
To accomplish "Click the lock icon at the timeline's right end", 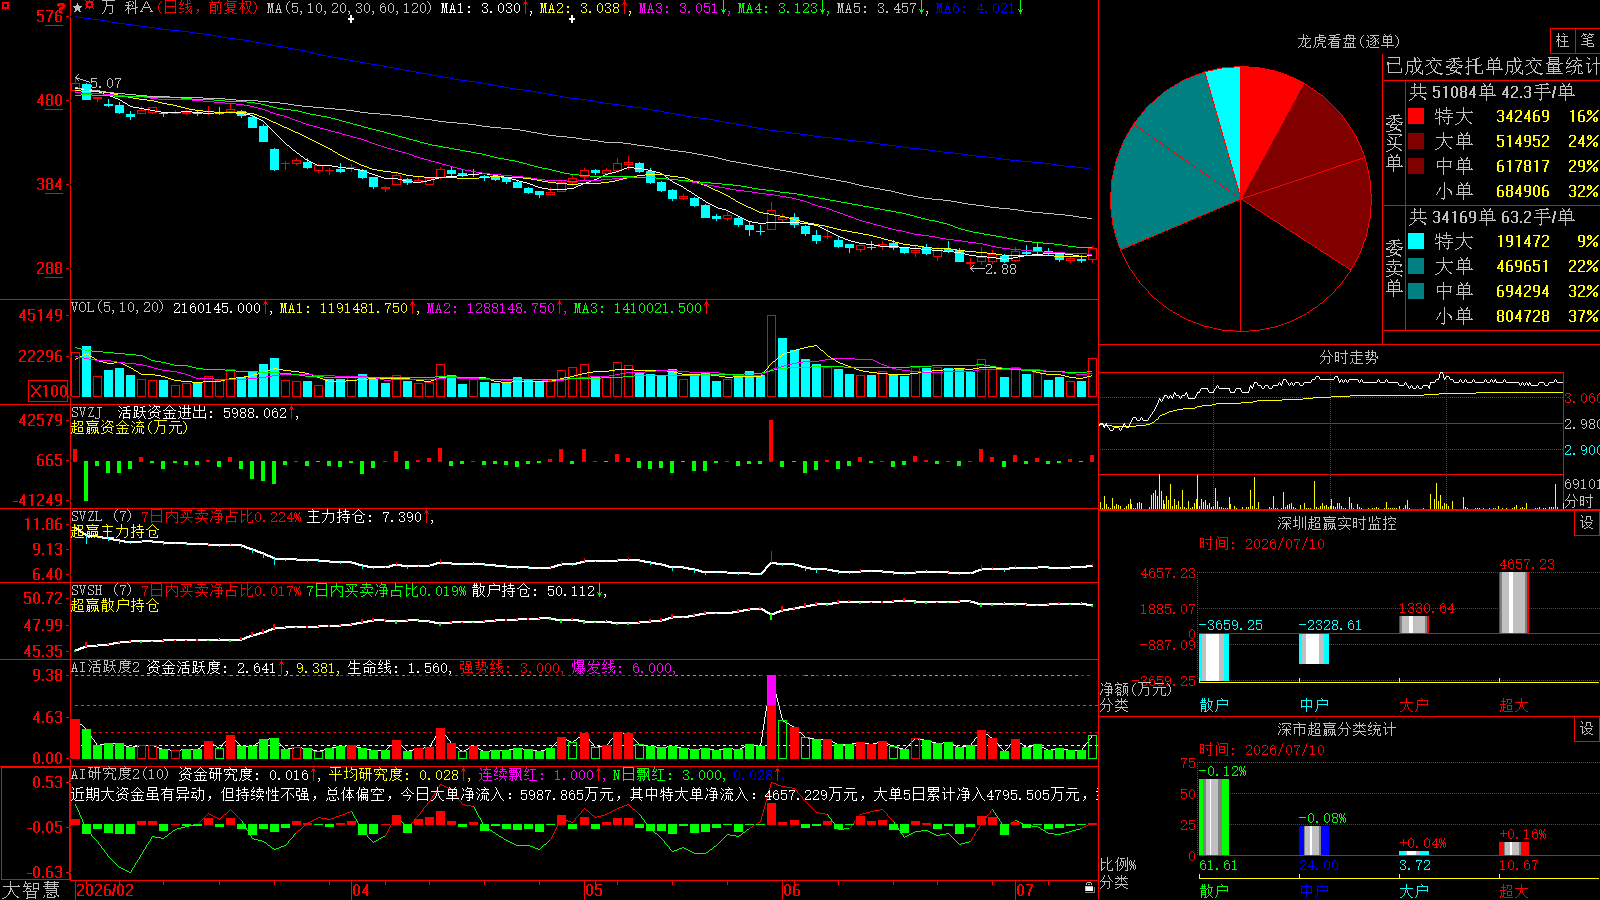I will point(1089,888).
